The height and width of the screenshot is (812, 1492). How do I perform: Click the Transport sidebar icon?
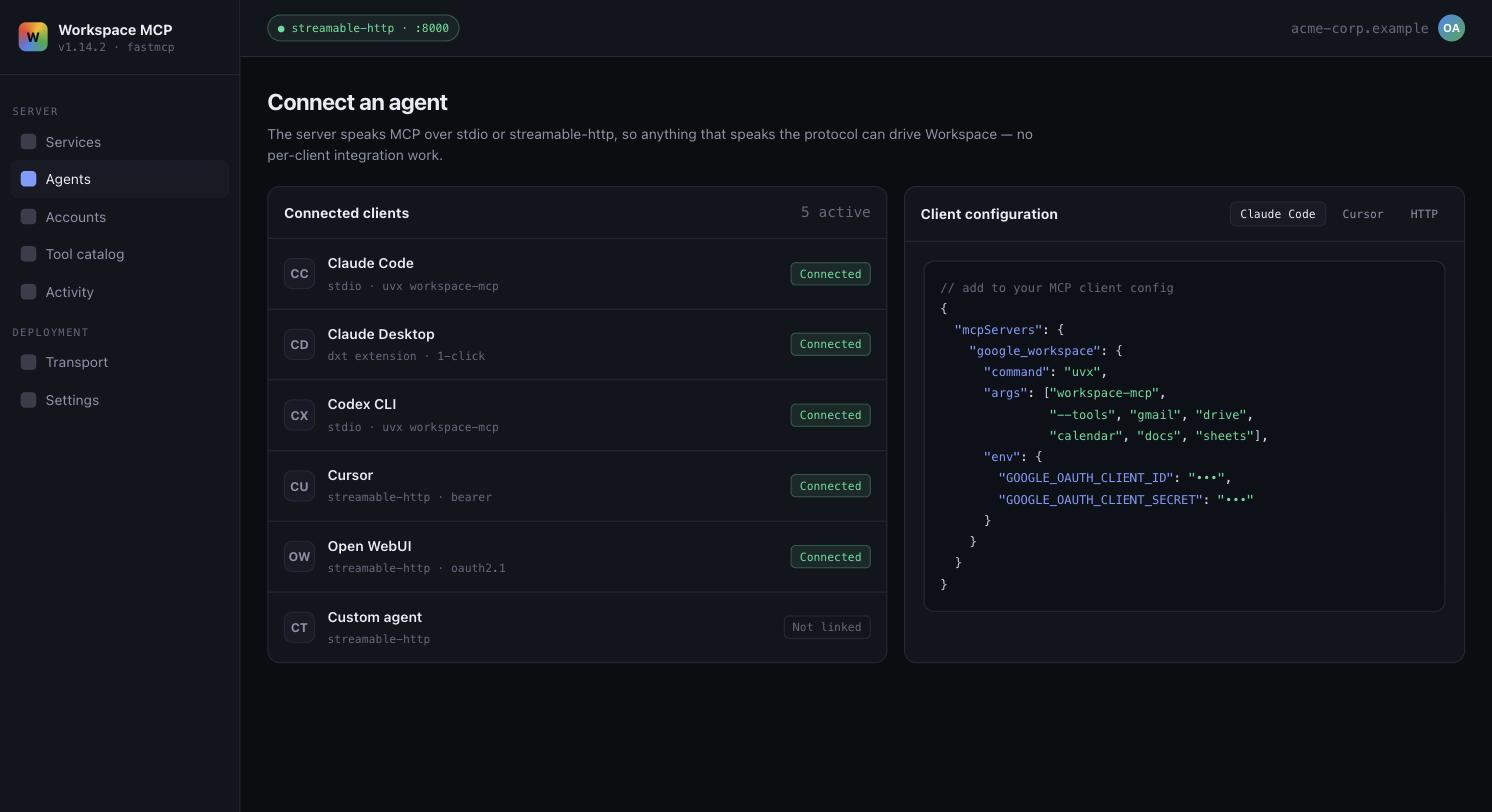(x=28, y=362)
